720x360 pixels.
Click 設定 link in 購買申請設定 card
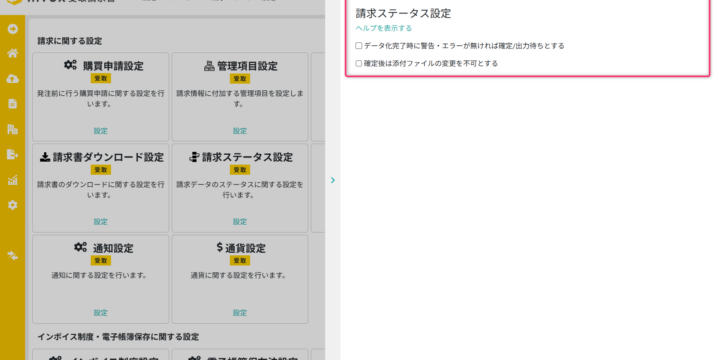pyautogui.click(x=101, y=131)
